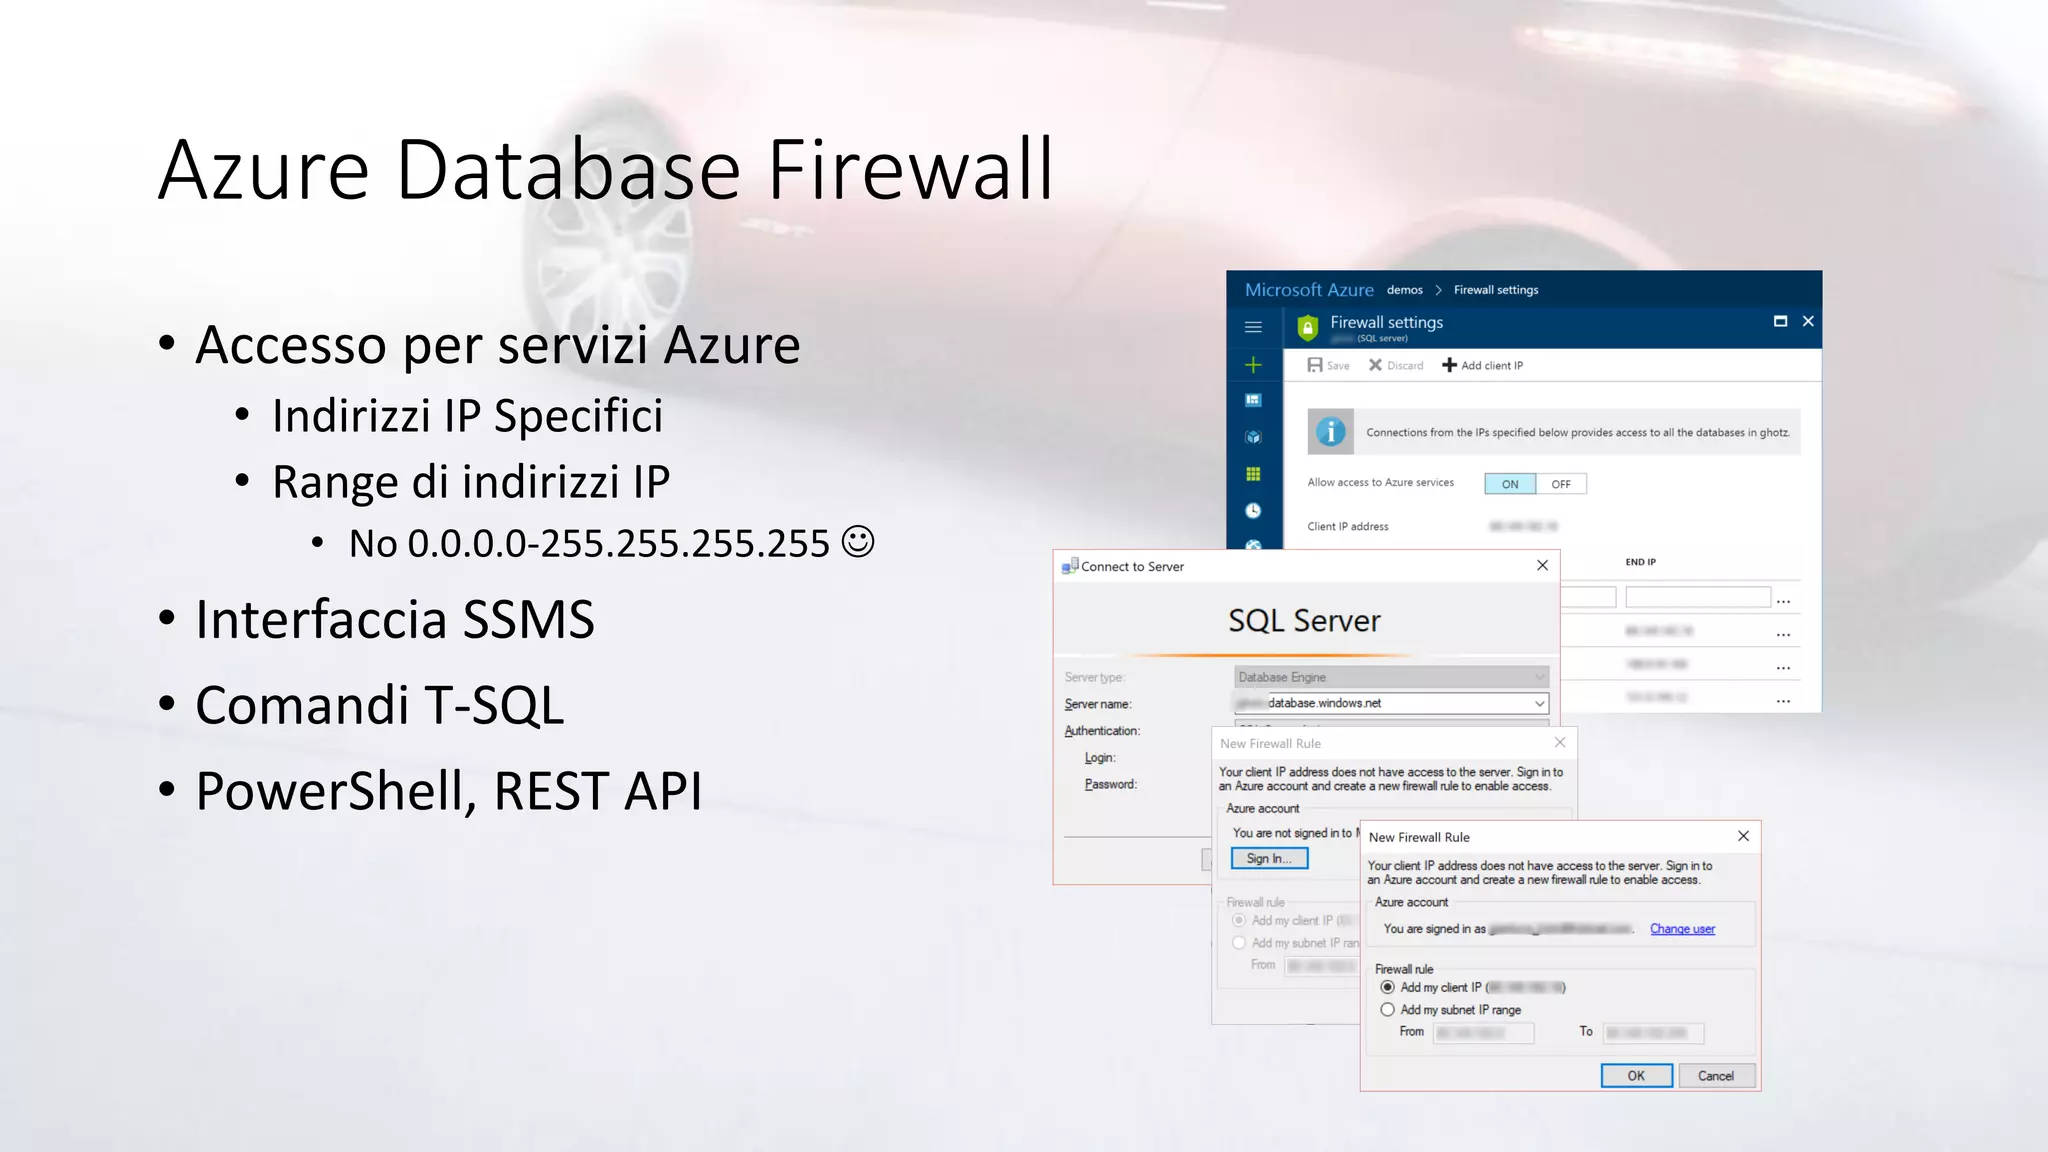Click the cube resource icon in Azure sidebar
The height and width of the screenshot is (1152, 2048).
1253,437
